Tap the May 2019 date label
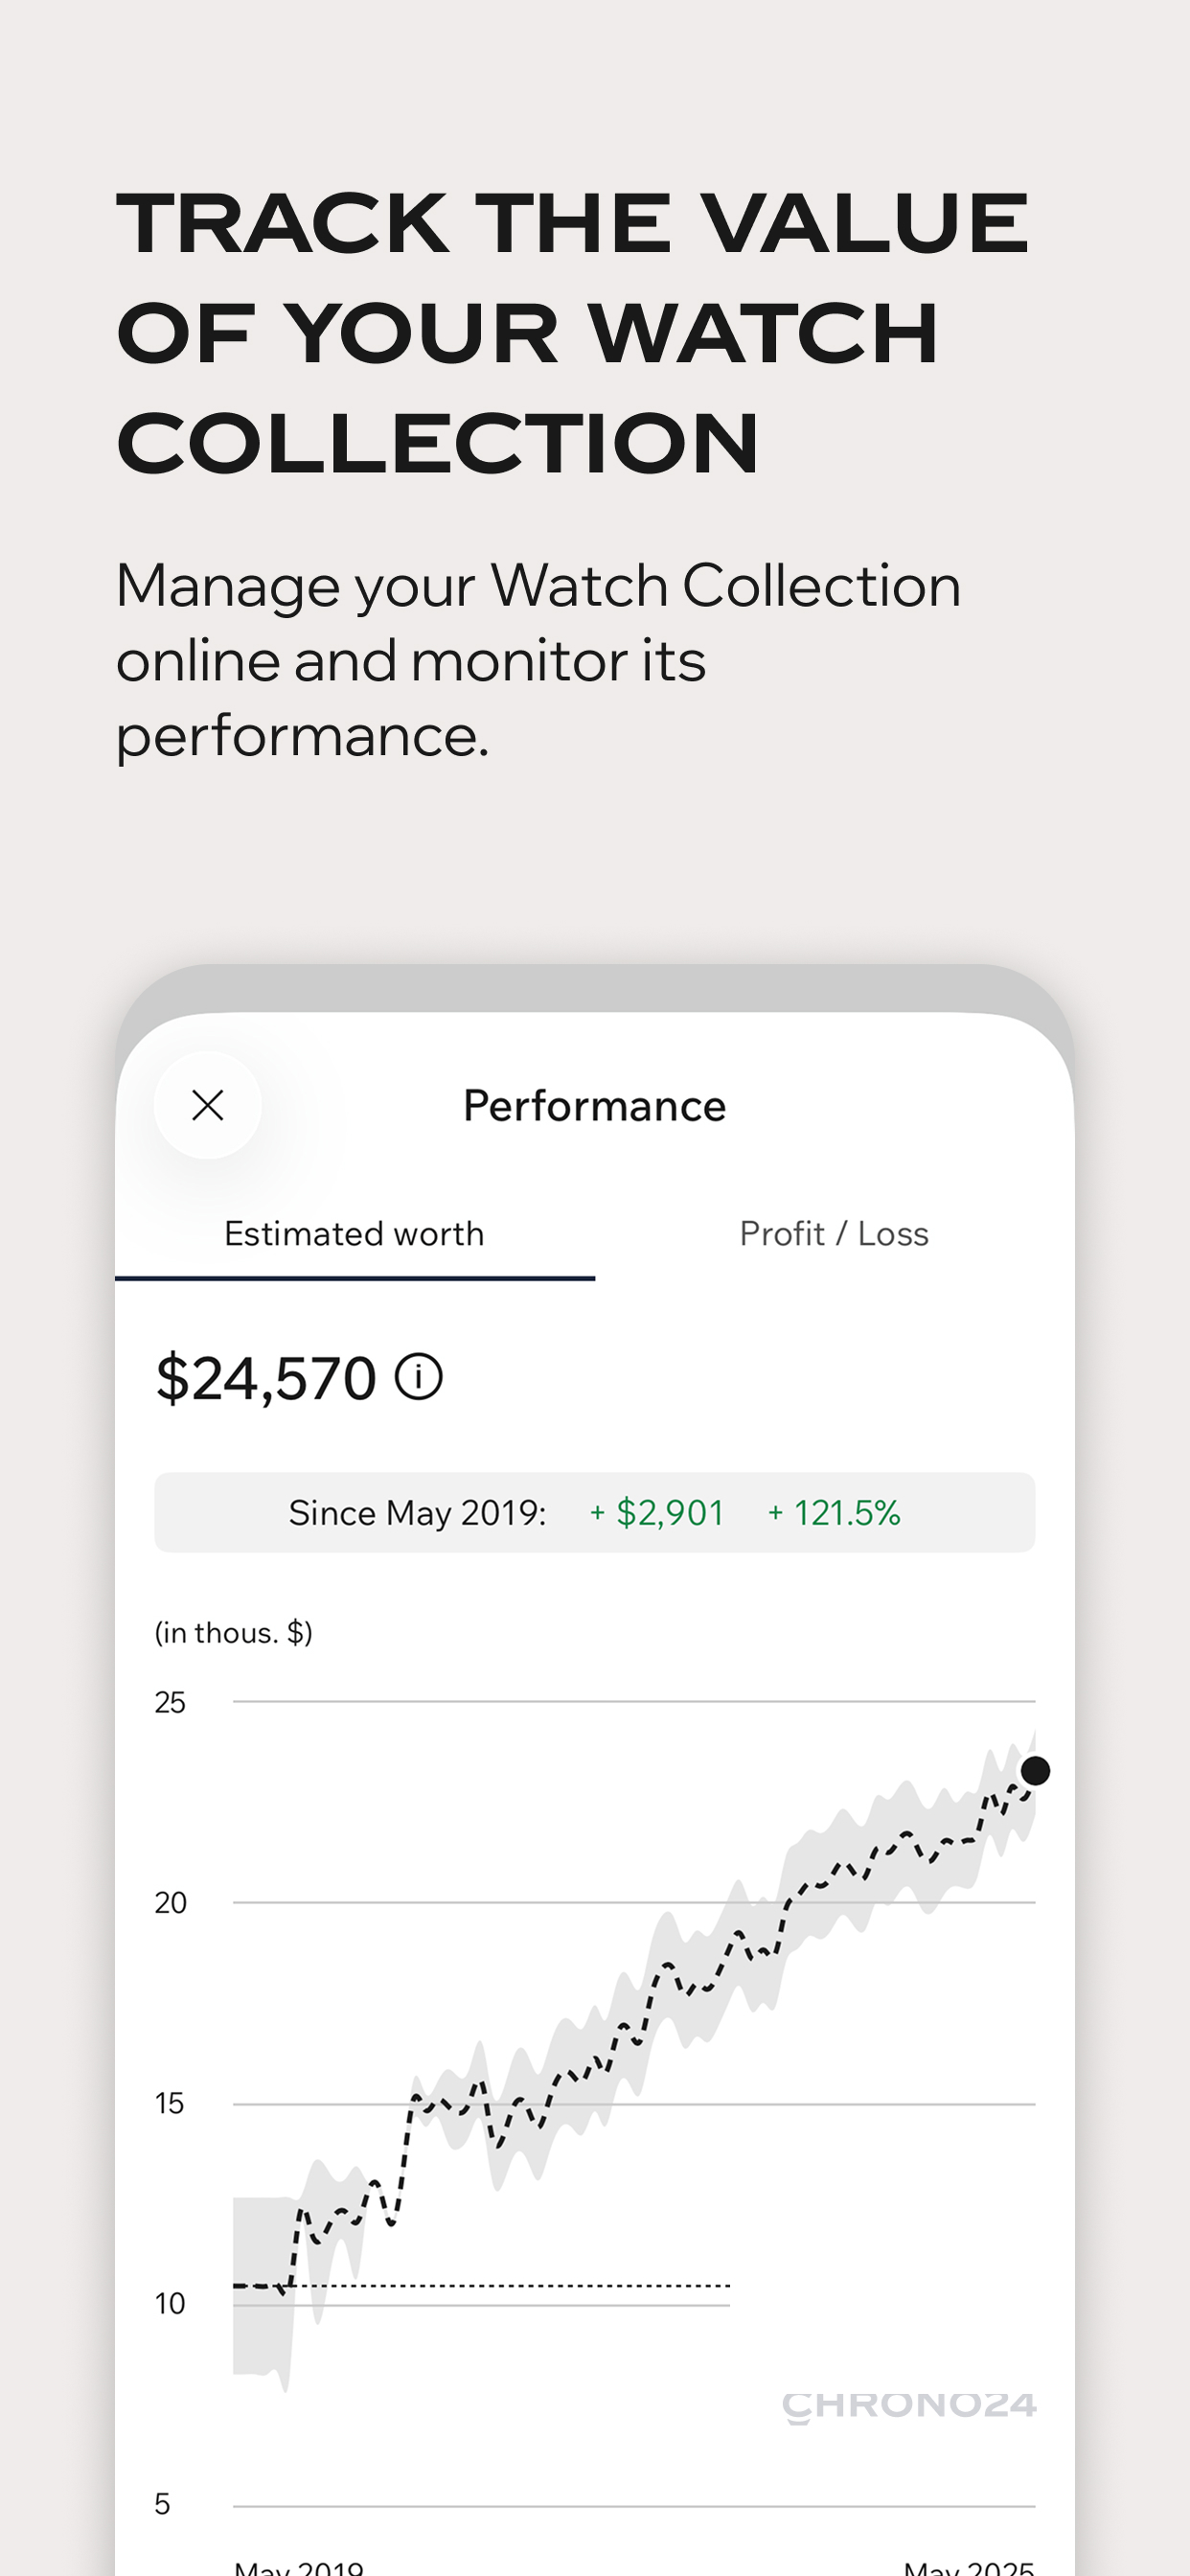Image resolution: width=1190 pixels, height=2576 pixels. click(x=299, y=2566)
